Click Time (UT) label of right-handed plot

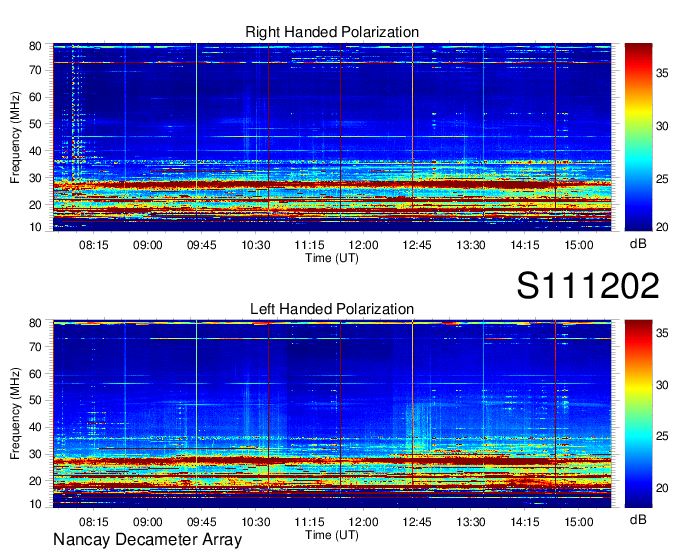tap(332, 258)
